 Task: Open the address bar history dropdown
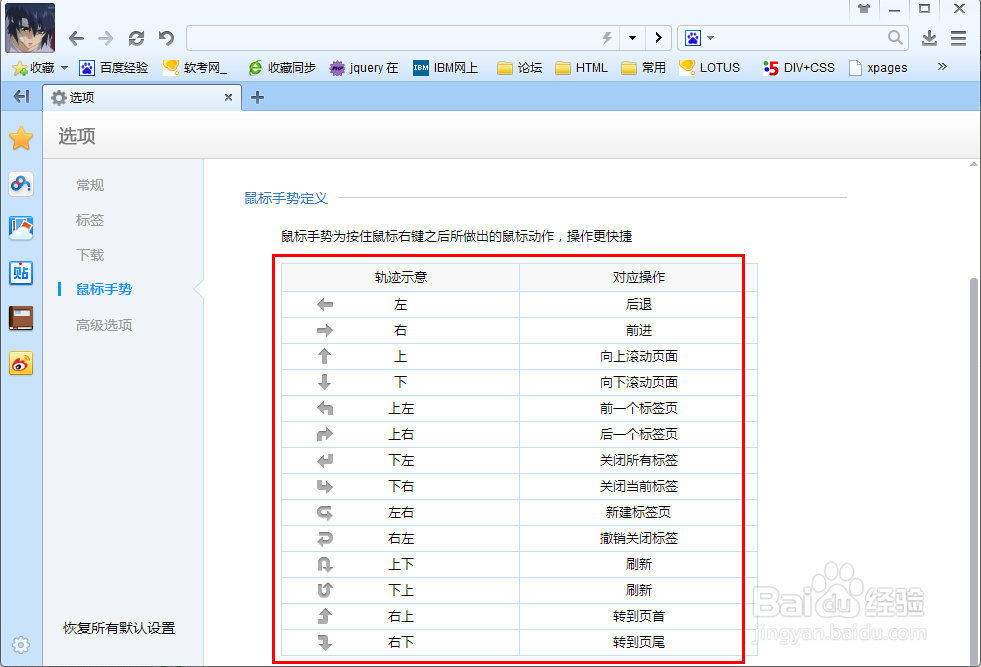633,38
